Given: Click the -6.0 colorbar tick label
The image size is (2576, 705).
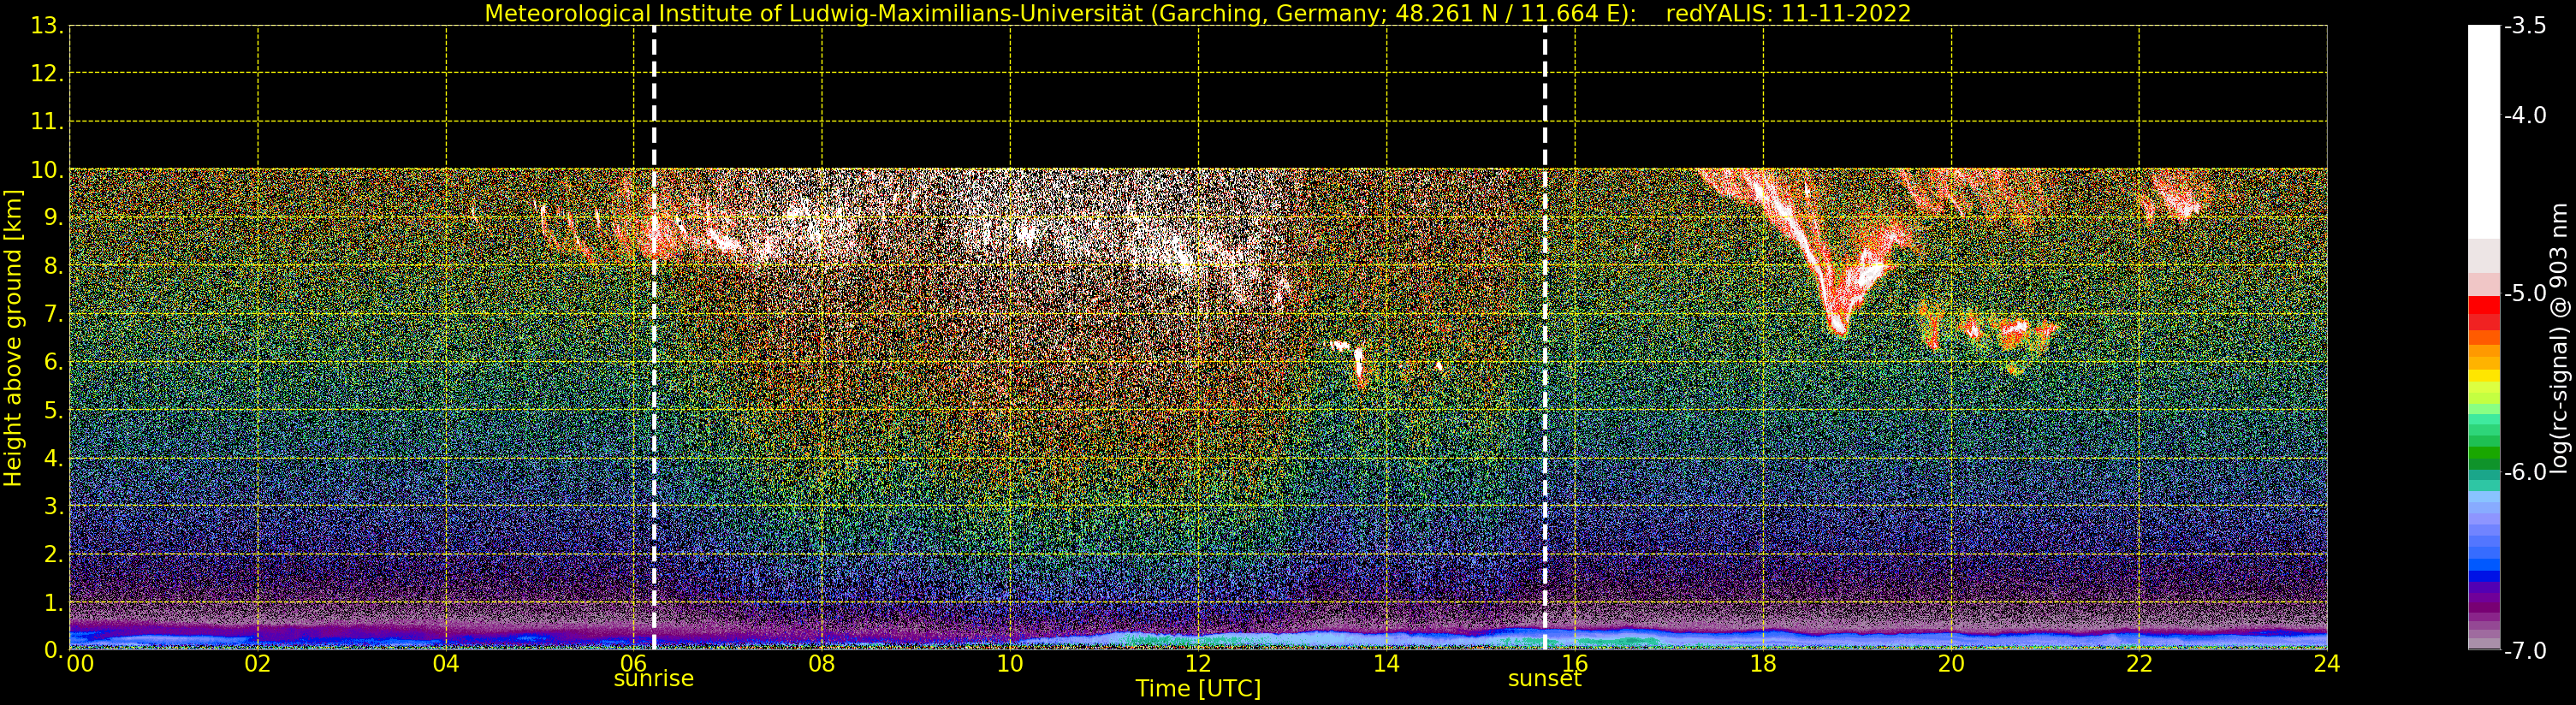Looking at the screenshot, I should 2525,472.
